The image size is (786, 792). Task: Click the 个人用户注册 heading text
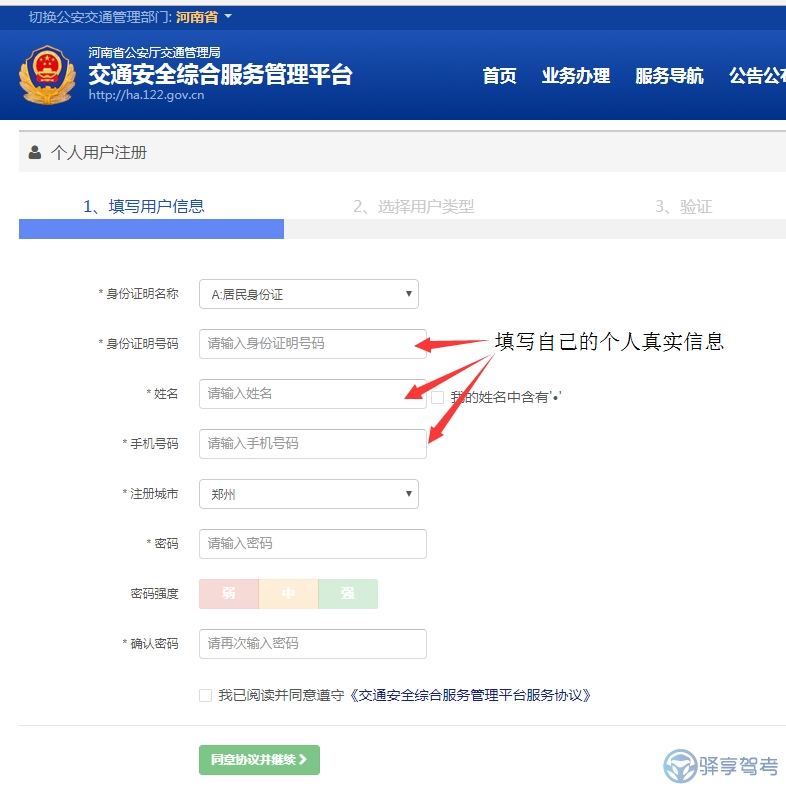click(x=99, y=153)
